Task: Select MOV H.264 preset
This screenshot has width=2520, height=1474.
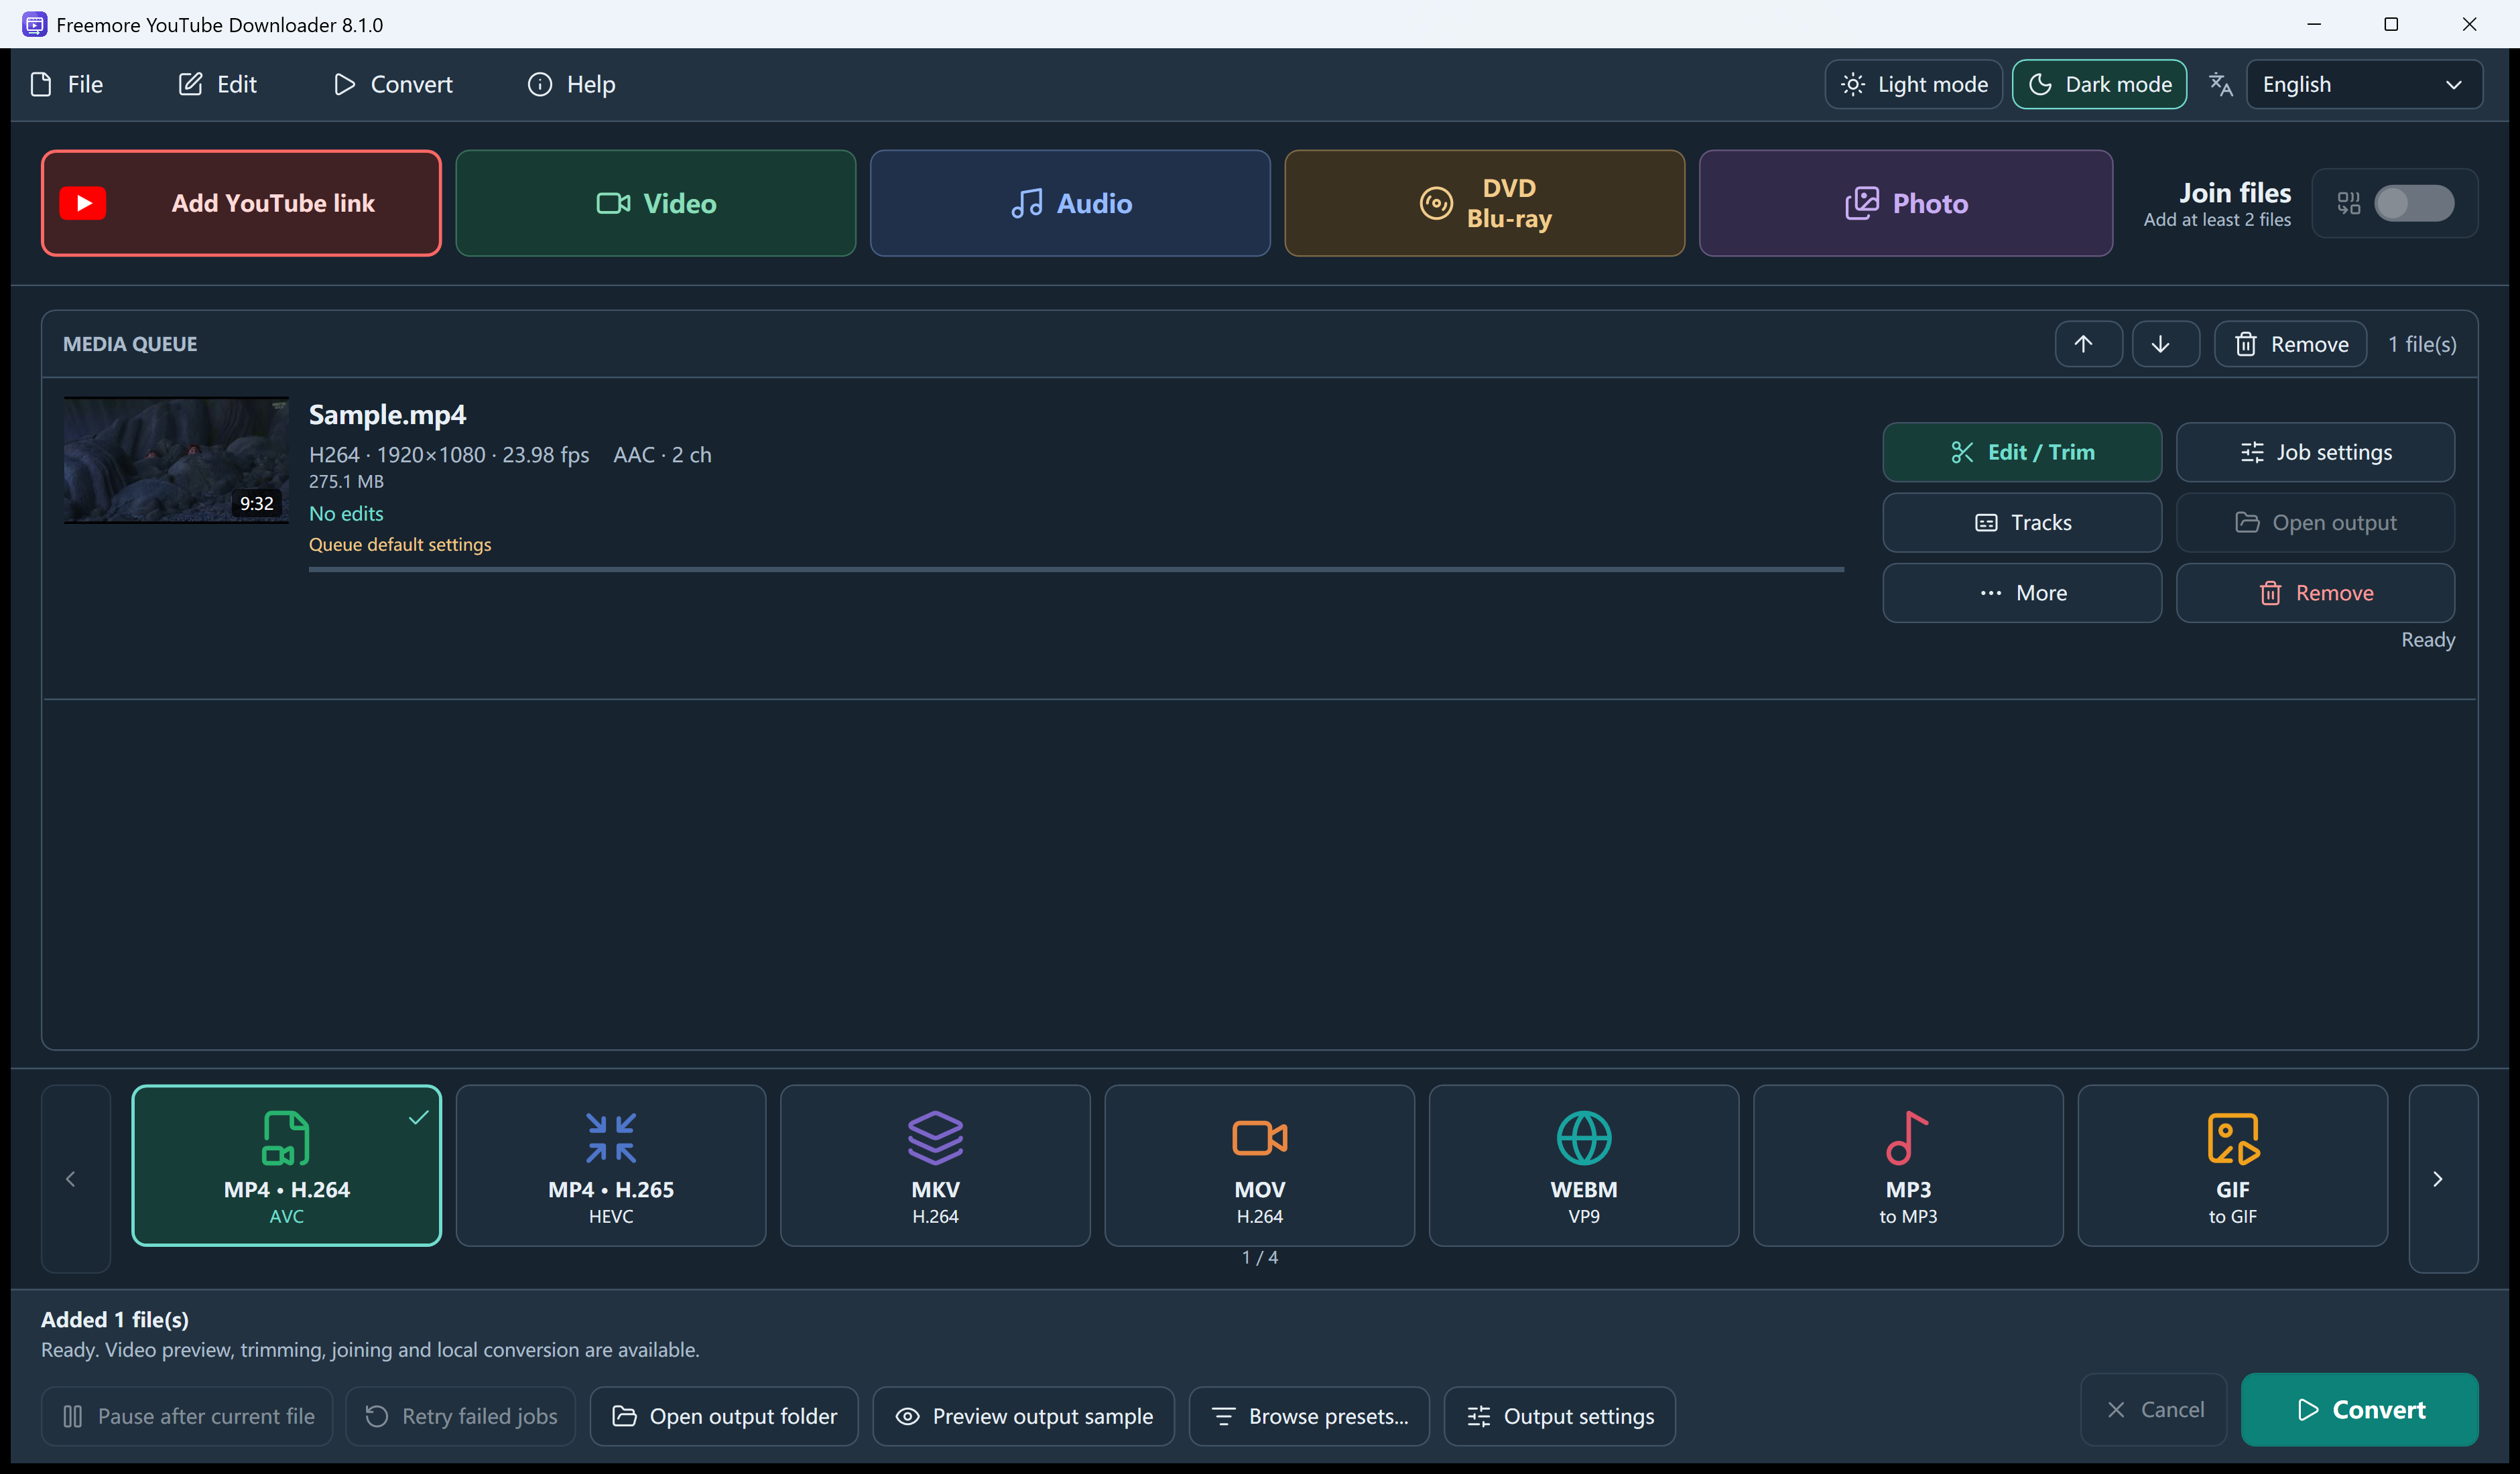Action: tap(1259, 1165)
